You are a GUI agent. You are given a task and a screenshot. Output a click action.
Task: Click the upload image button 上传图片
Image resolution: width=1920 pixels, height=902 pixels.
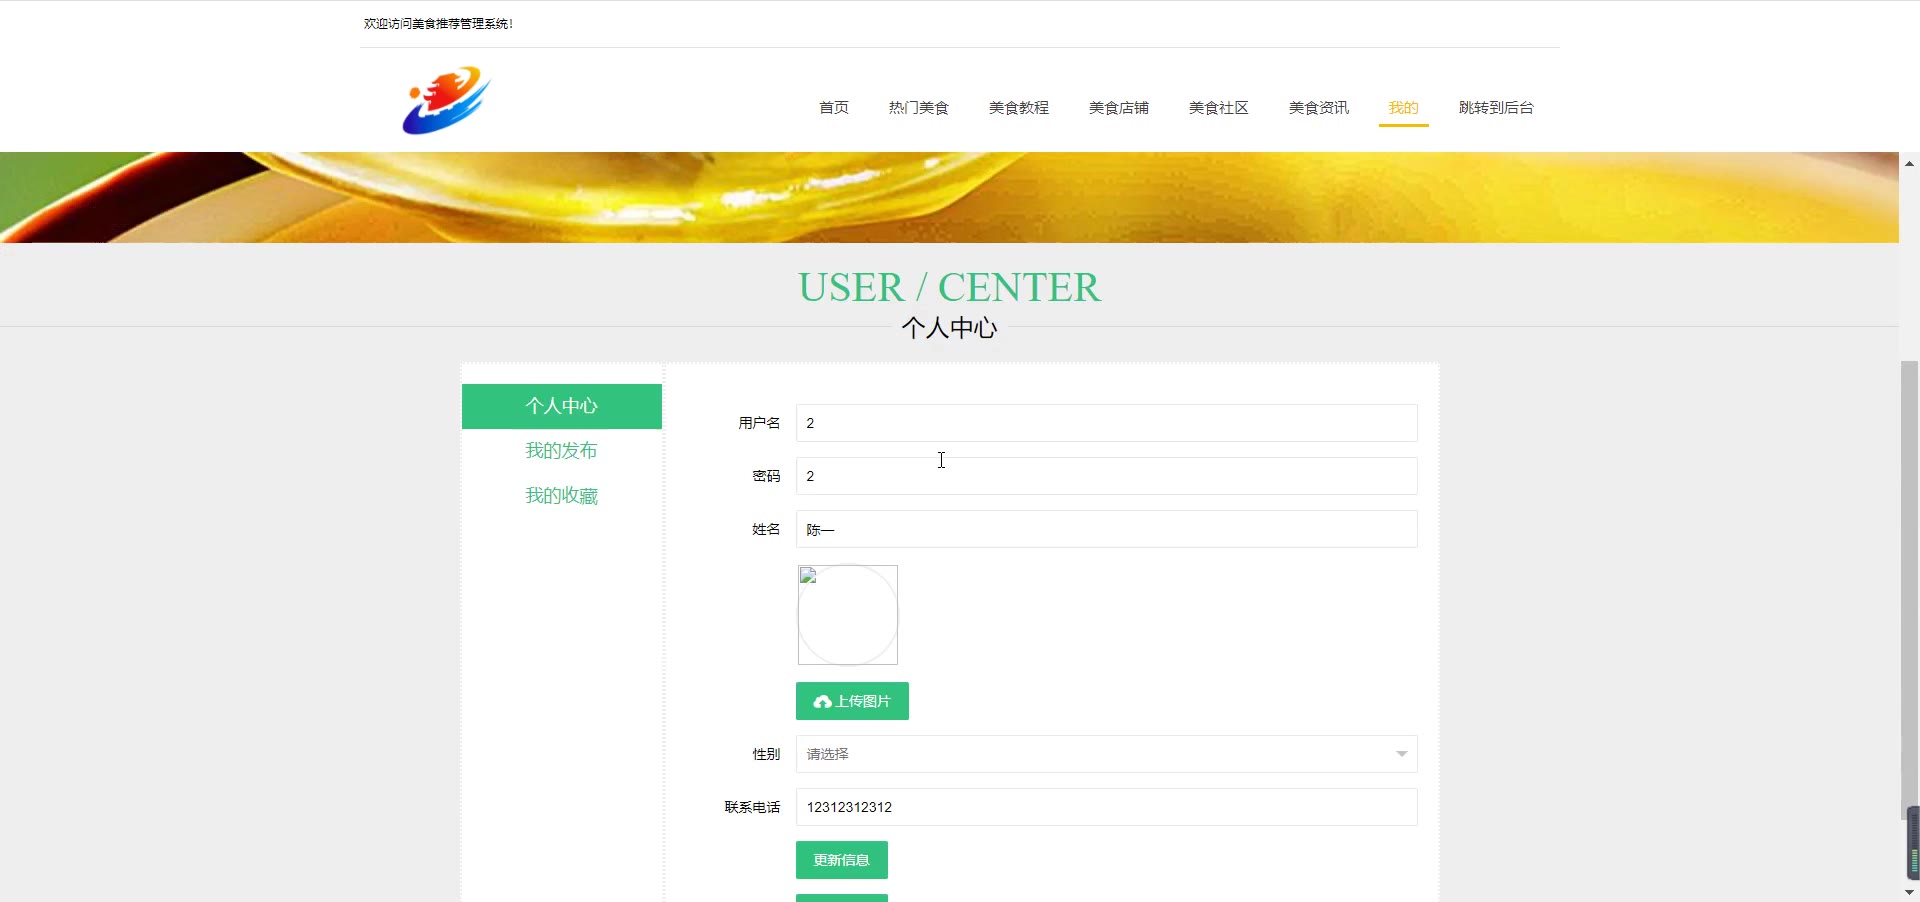point(852,701)
